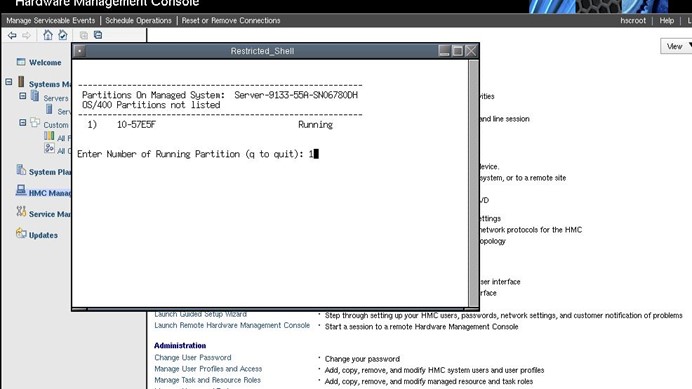Click the Restricted_Shell title bar

tap(262, 51)
